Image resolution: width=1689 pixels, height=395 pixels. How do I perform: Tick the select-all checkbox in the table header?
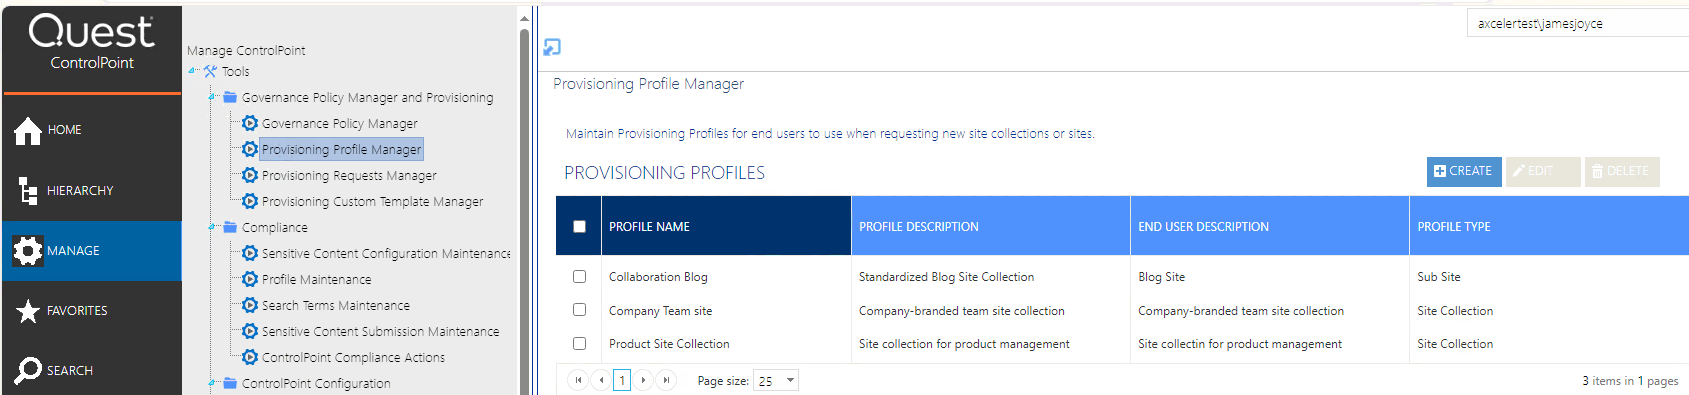point(579,227)
